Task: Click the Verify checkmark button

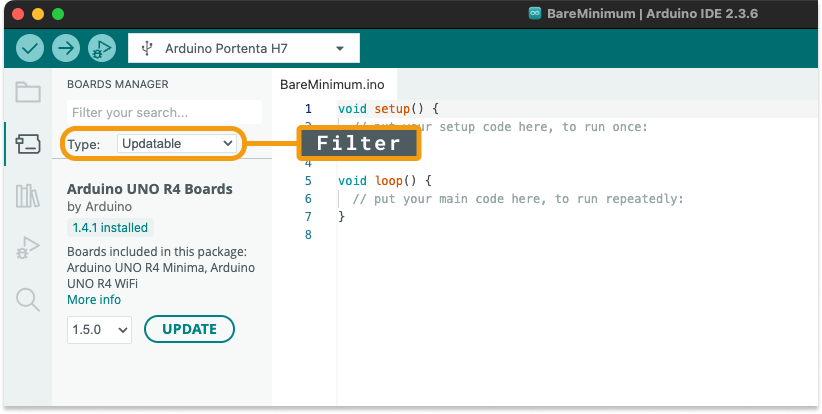Action: point(30,48)
